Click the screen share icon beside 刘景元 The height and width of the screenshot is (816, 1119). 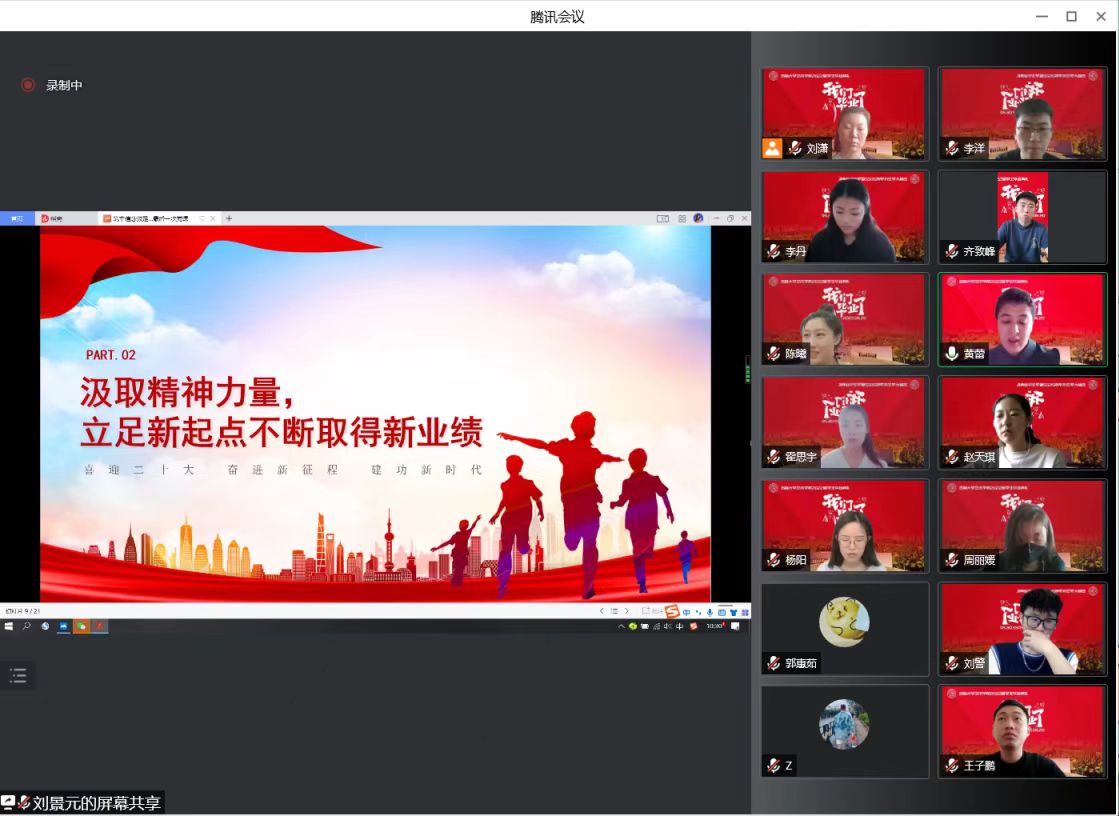(8, 802)
